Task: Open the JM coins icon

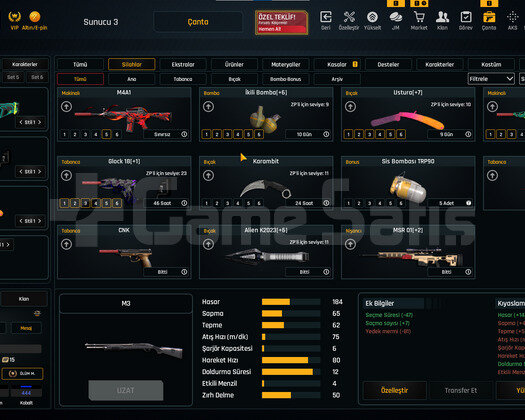Action: [396, 17]
